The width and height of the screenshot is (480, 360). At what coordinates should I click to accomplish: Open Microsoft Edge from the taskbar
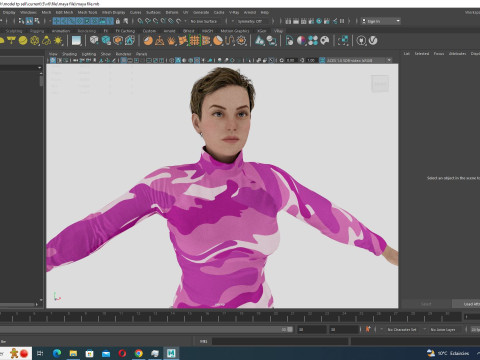(x=57, y=353)
